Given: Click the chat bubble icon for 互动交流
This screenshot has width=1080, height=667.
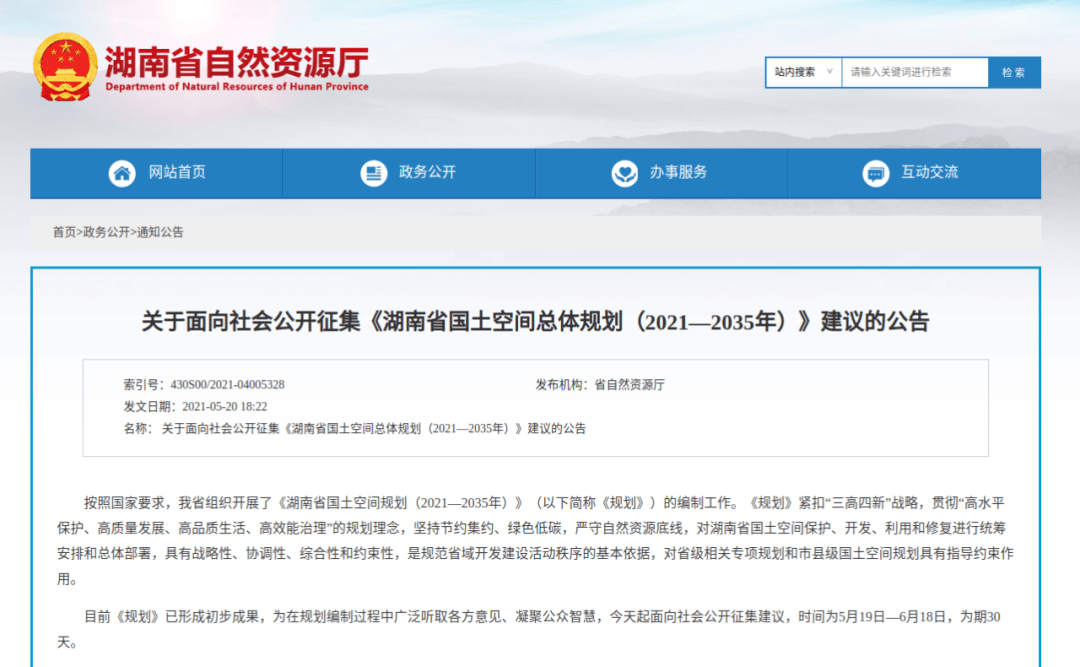Looking at the screenshot, I should pos(876,173).
